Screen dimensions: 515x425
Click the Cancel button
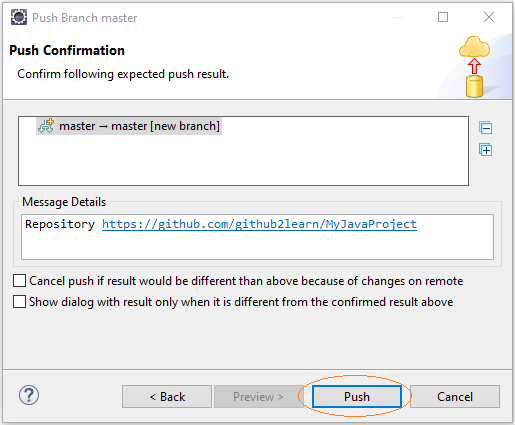pos(455,397)
